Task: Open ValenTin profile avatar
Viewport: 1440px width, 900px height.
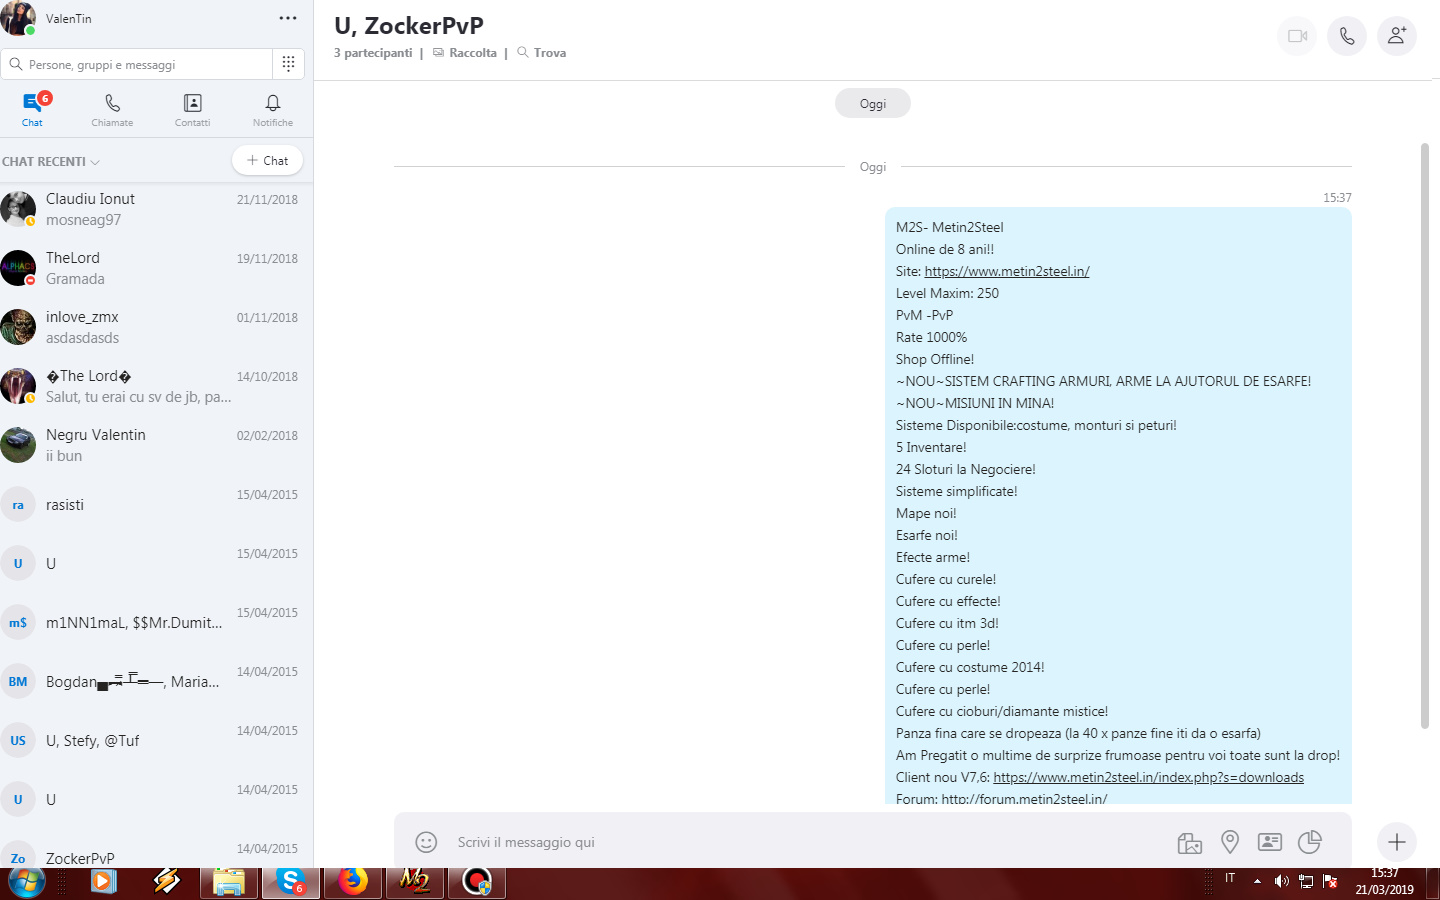Action: [18, 18]
